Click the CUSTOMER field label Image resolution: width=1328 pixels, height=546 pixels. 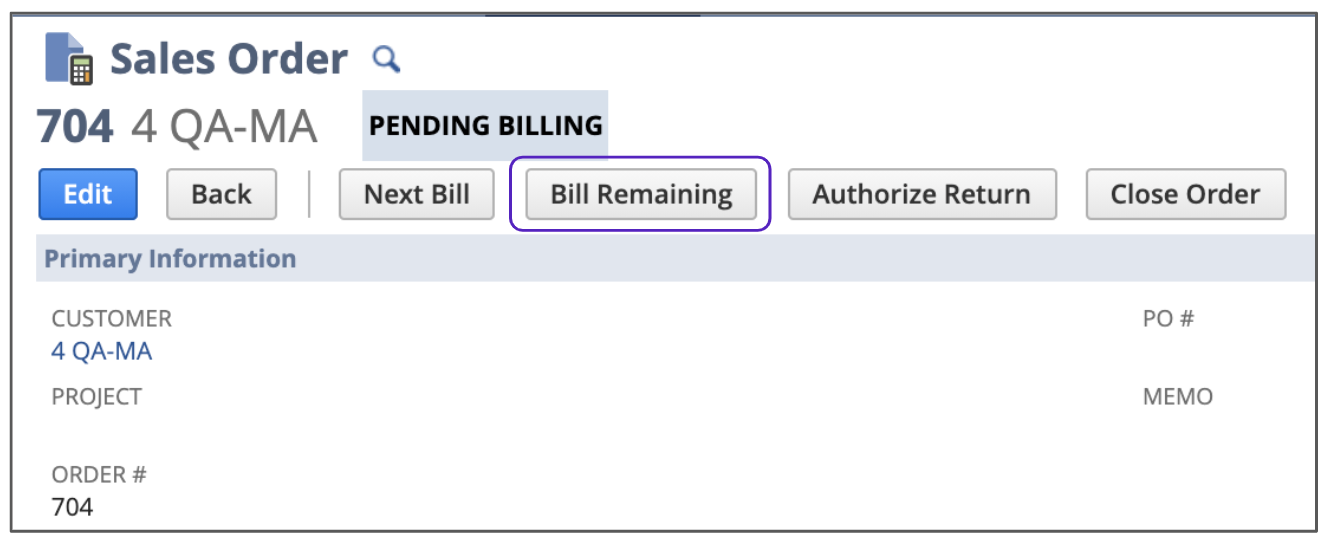point(111,319)
